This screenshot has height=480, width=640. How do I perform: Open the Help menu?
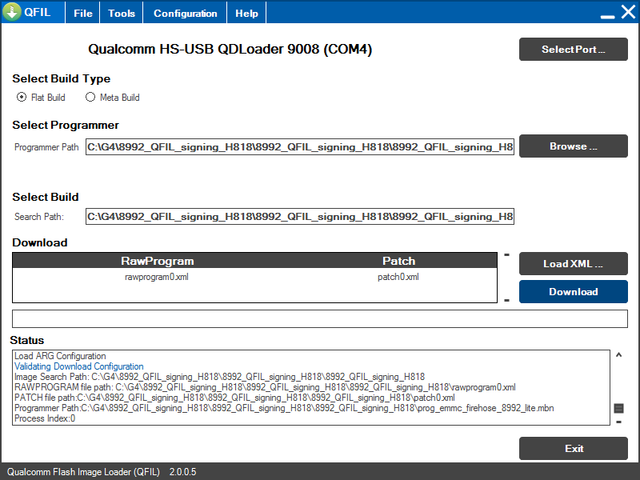(x=247, y=13)
